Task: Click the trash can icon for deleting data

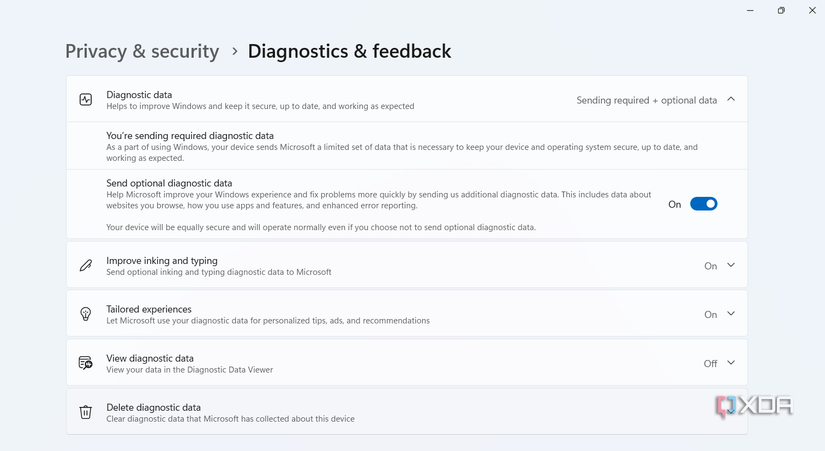Action: pos(86,412)
